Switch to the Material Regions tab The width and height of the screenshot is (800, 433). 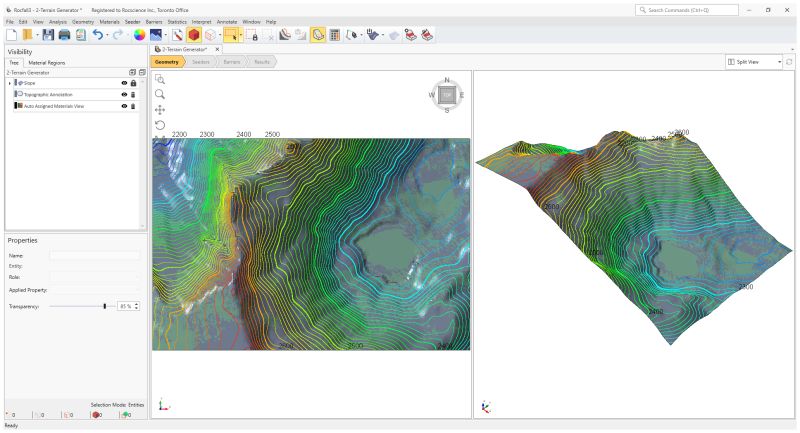(x=46, y=63)
